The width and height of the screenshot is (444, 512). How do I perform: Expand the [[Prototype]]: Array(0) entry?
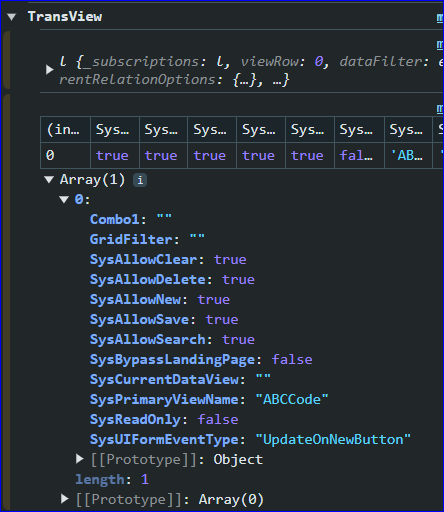click(x=65, y=499)
